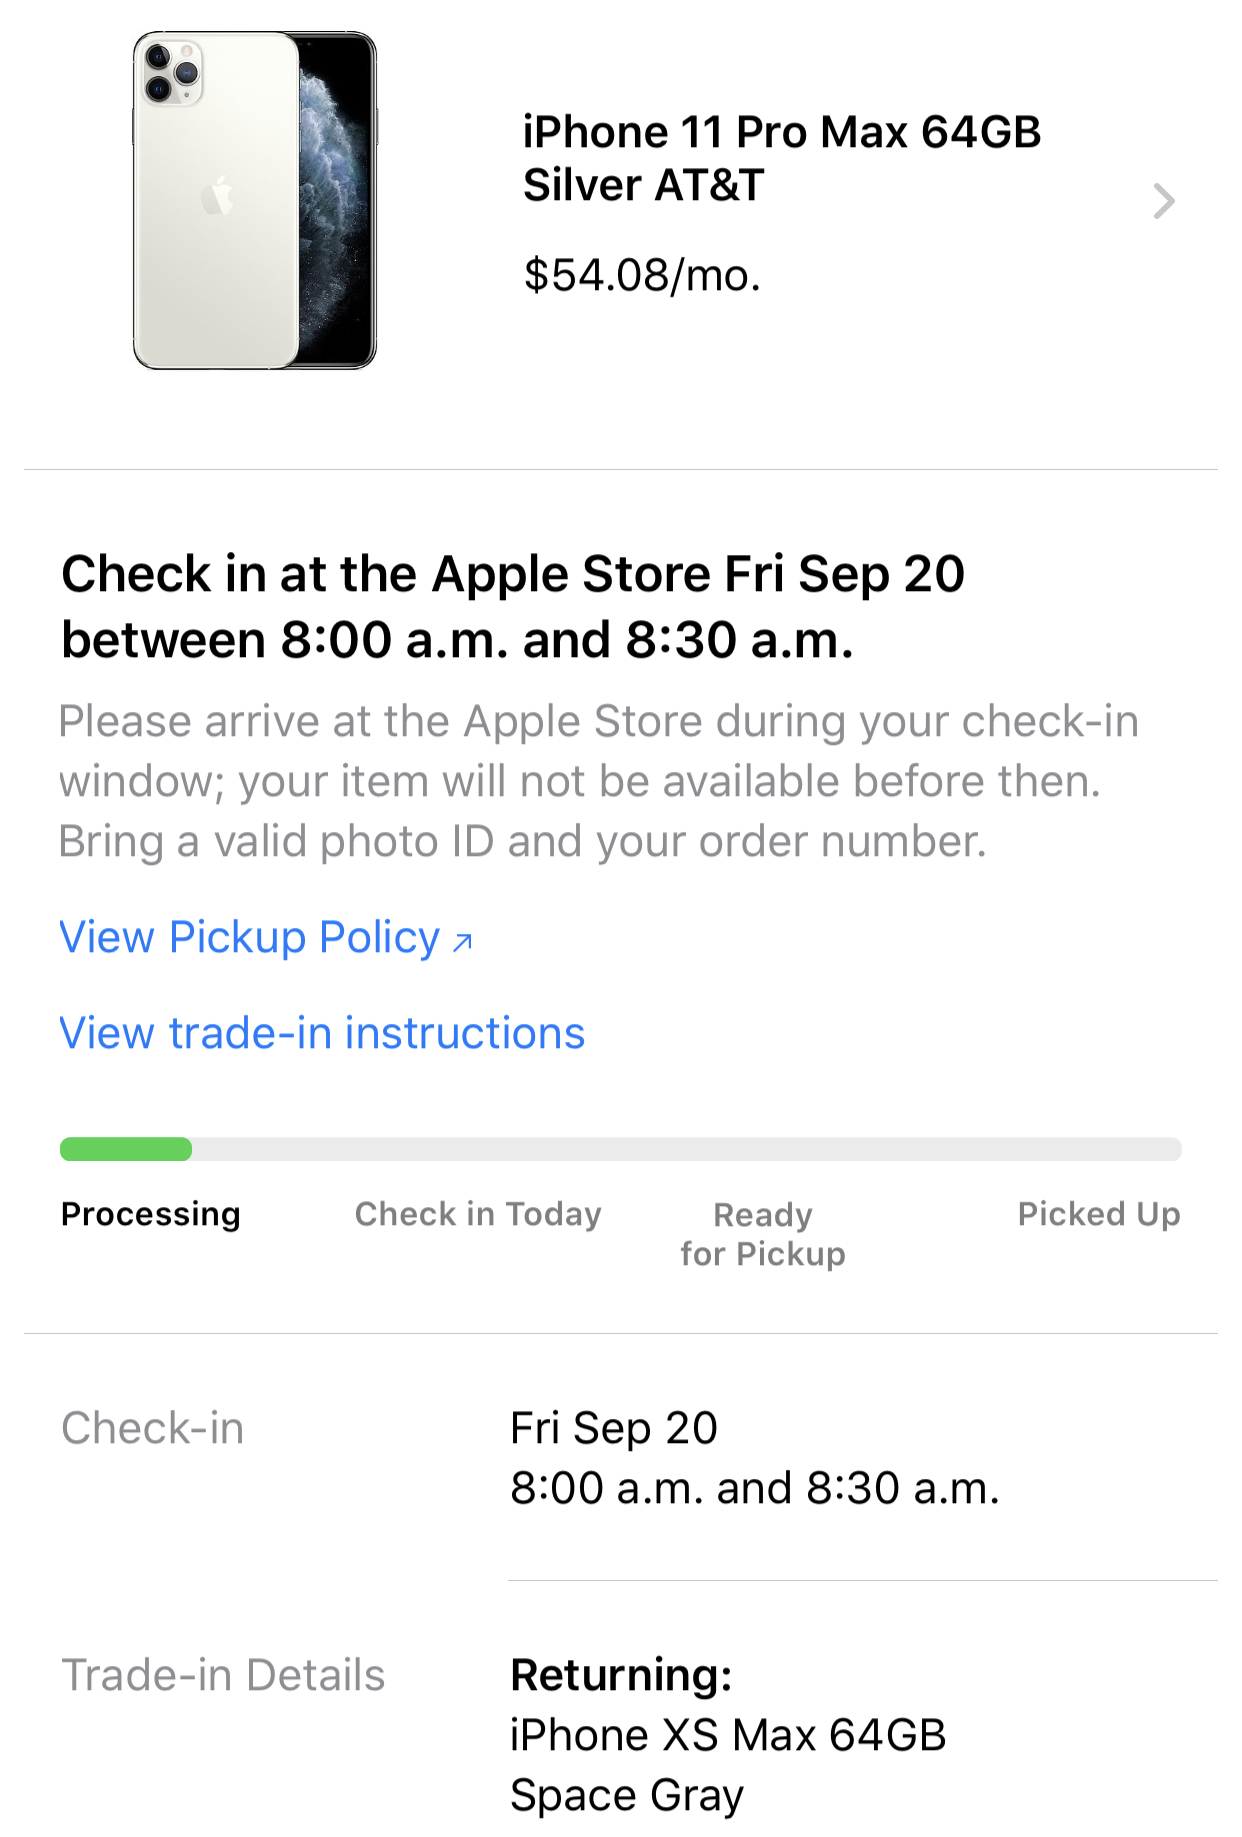Click the external arrow icon beside Pickup Policy
The image size is (1242, 1837).
[462, 941]
